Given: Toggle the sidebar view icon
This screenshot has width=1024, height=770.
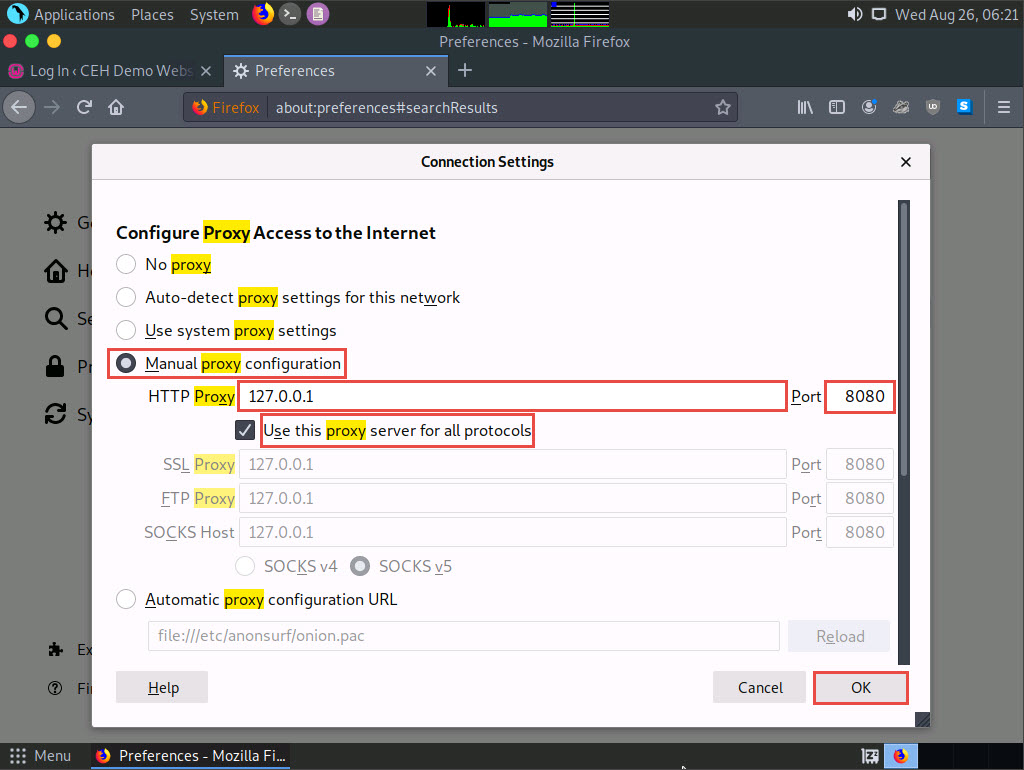Looking at the screenshot, I should (837, 107).
